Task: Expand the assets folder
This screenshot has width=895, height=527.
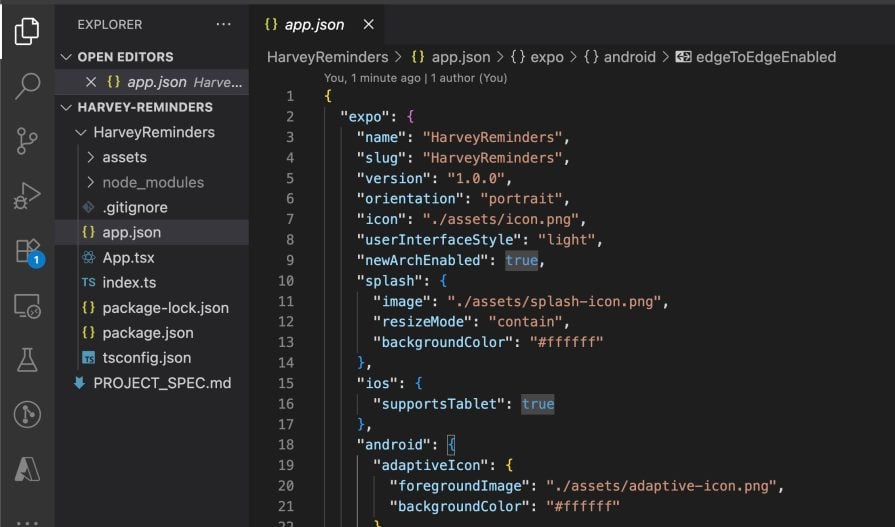Action: coord(124,157)
